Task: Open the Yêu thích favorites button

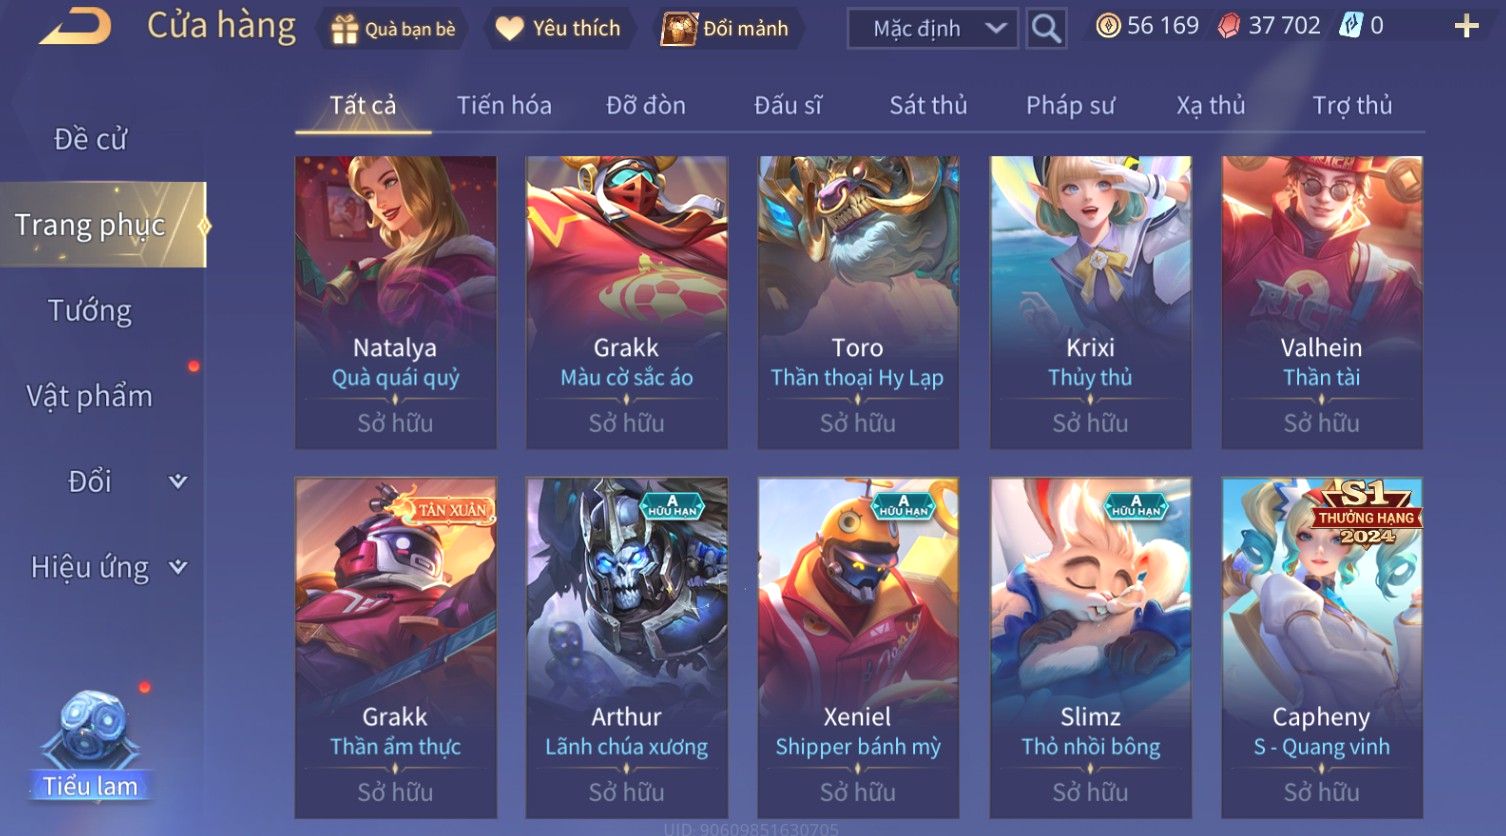Action: tap(558, 28)
